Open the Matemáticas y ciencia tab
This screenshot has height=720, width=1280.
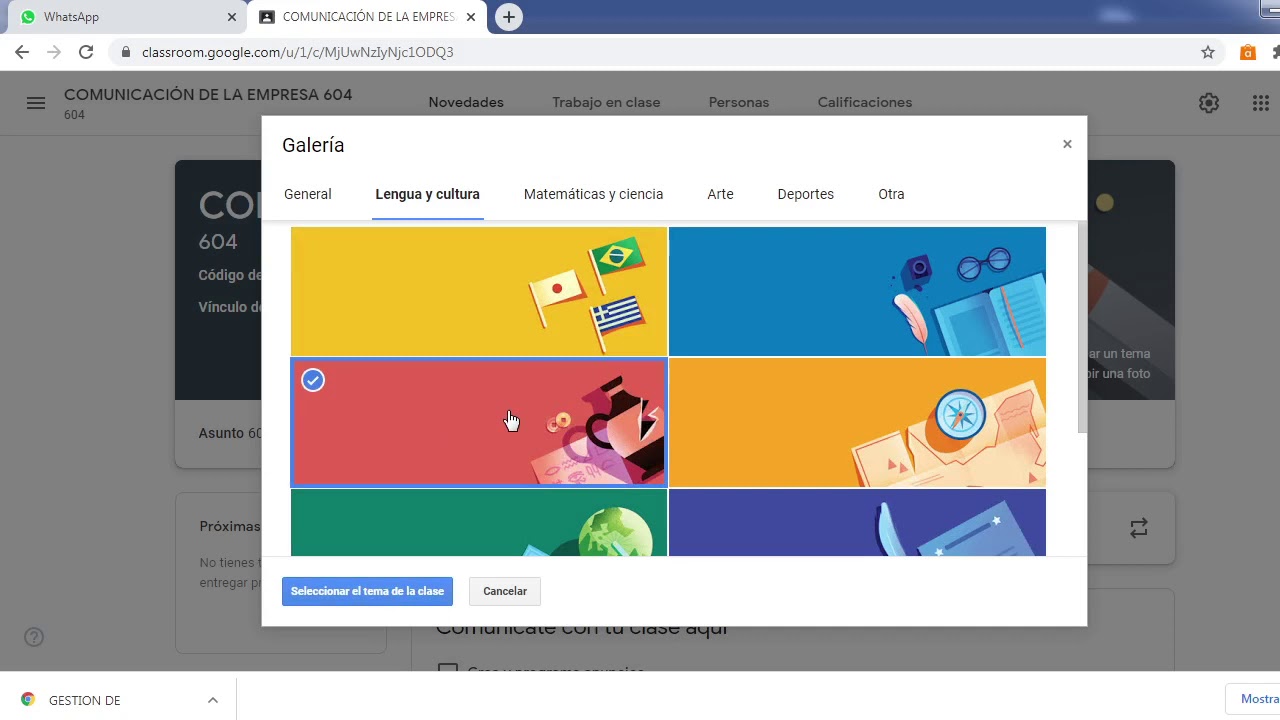pyautogui.click(x=593, y=194)
